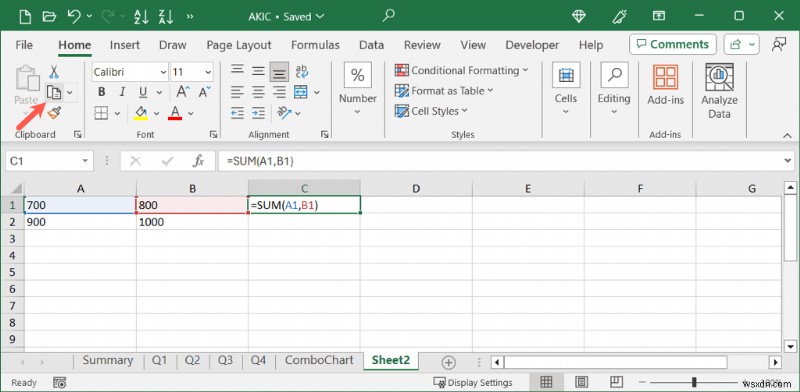The width and height of the screenshot is (800, 392).
Task: Toggle Italic formatting
Action: 122,92
